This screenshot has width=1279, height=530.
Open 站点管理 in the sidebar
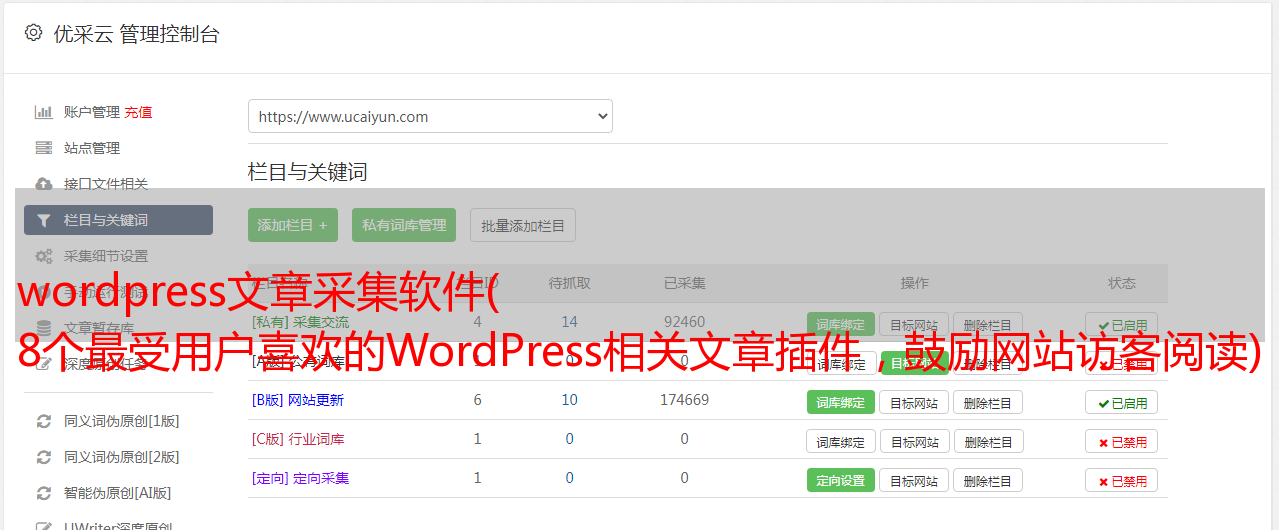[x=92, y=148]
